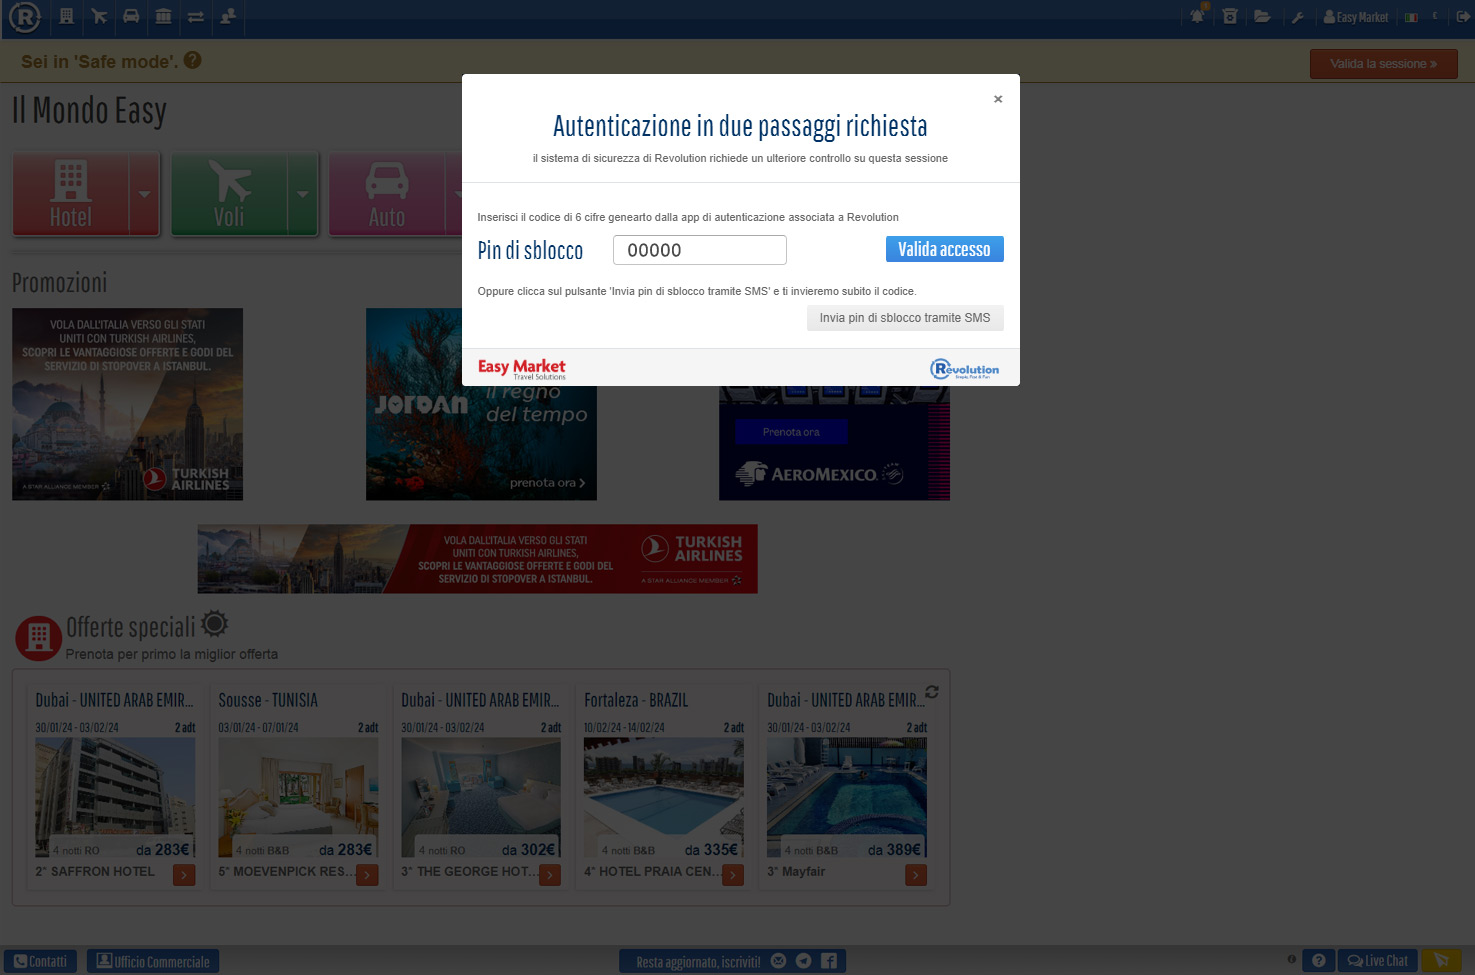The width and height of the screenshot is (1475, 975).
Task: Select the Italian flag language selector
Action: click(x=1411, y=17)
